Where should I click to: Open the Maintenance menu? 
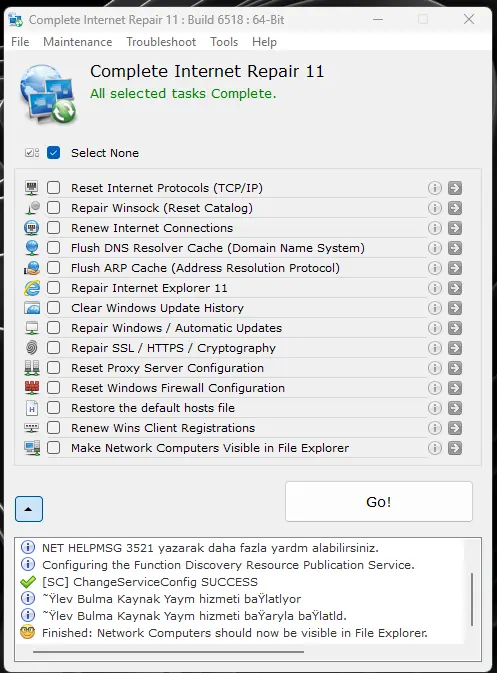[78, 42]
